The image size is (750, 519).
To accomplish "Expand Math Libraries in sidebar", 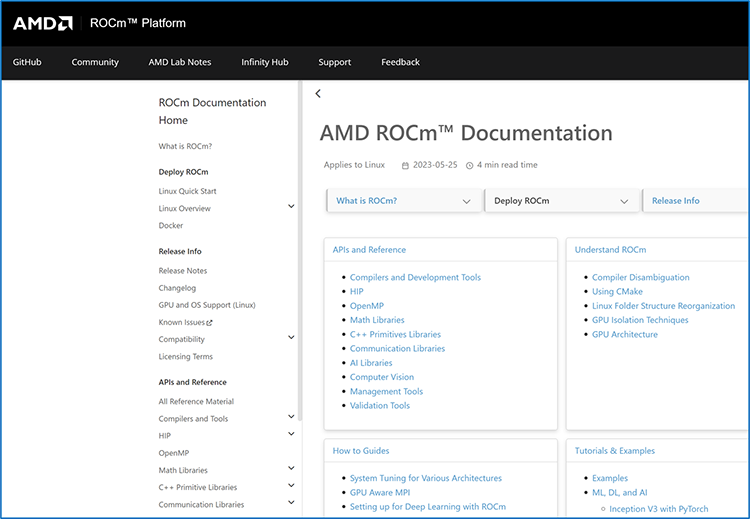I will tap(291, 468).
